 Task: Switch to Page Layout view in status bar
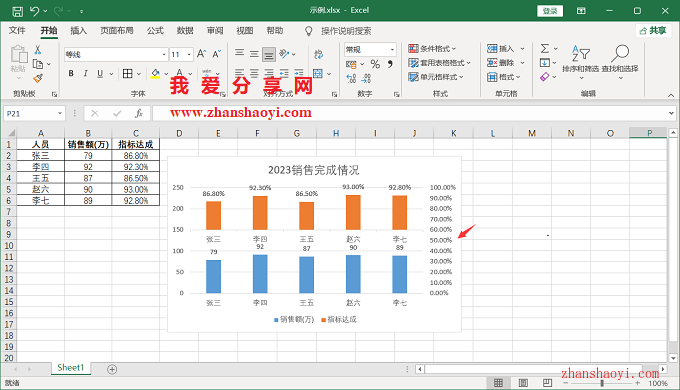pyautogui.click(x=523, y=383)
